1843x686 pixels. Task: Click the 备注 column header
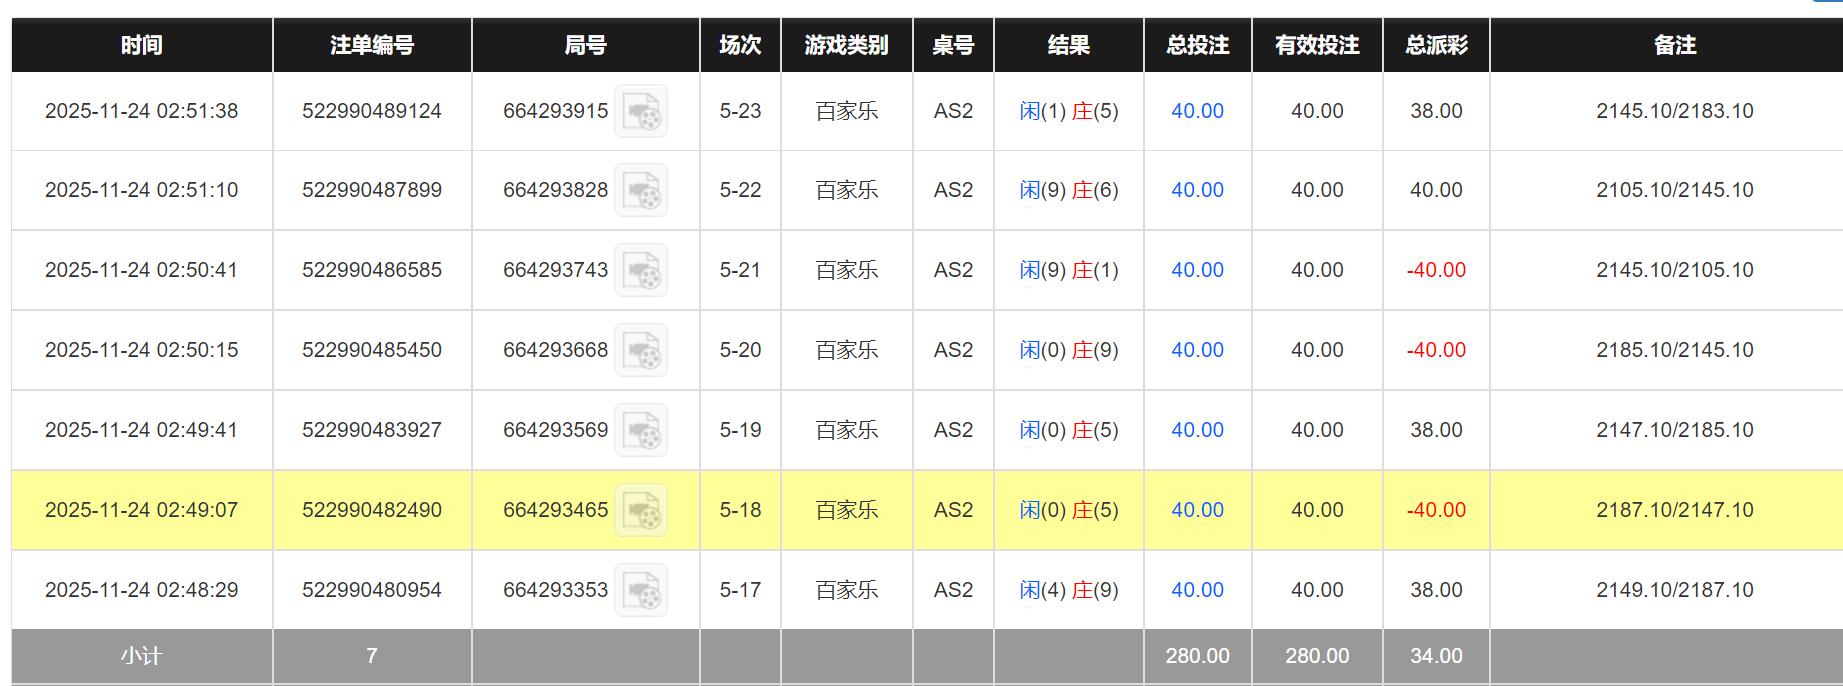click(1666, 44)
